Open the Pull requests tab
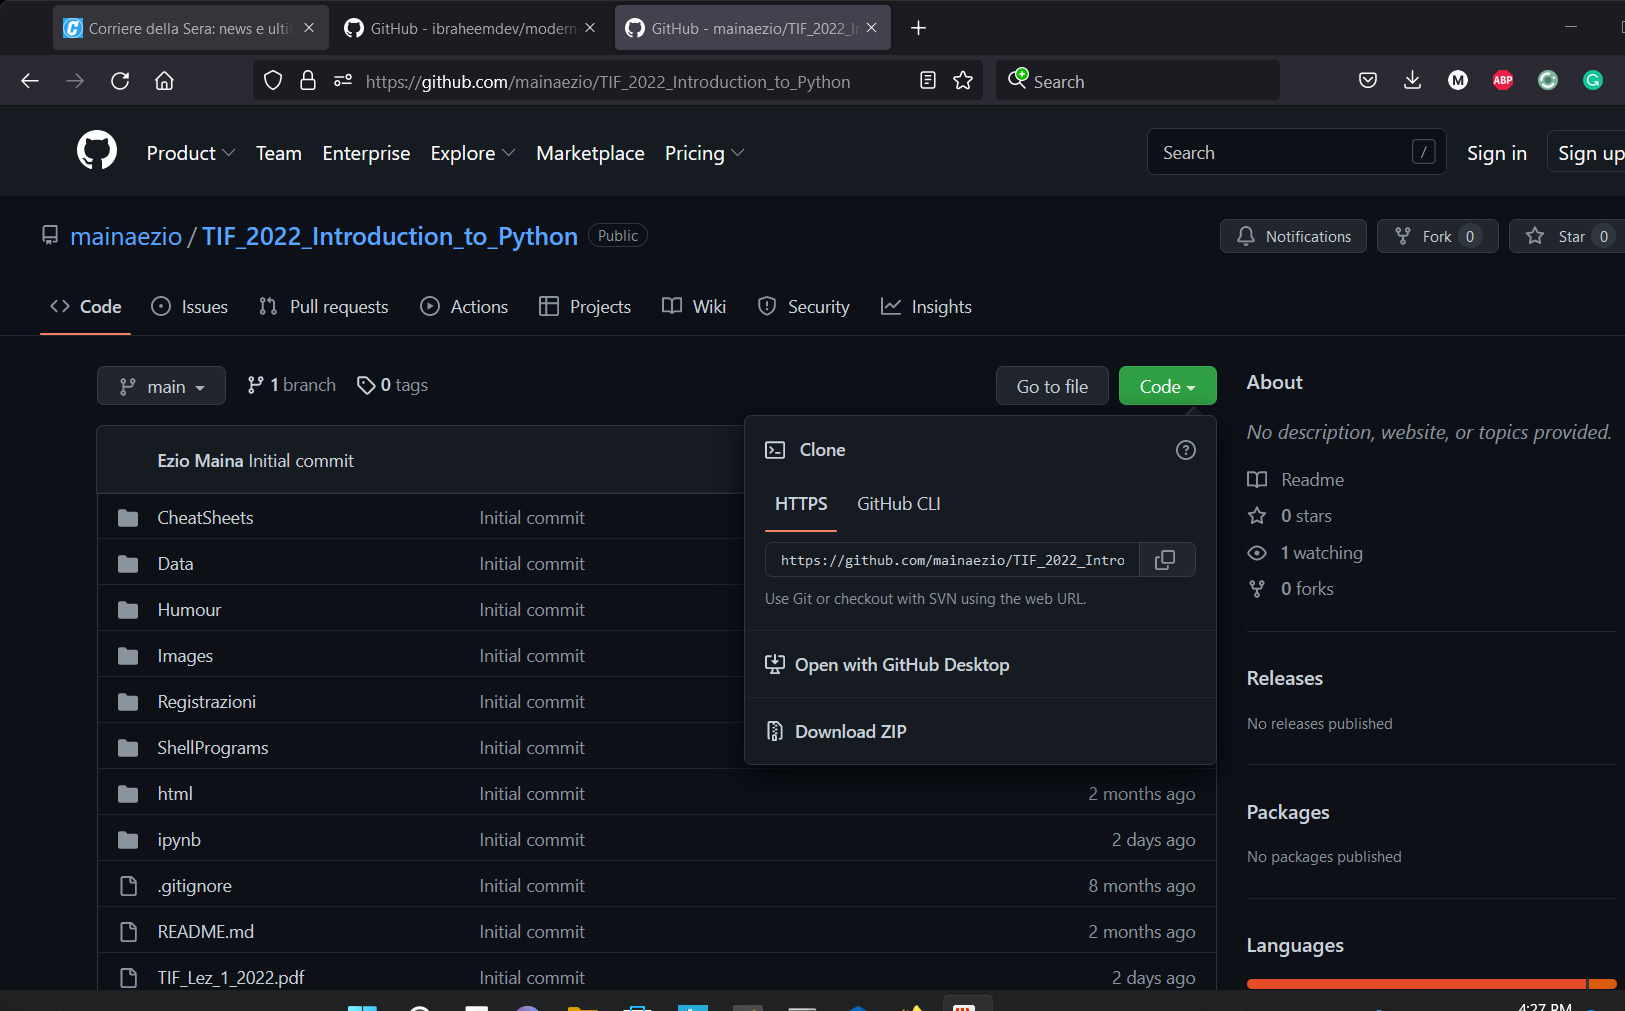Viewport: 1625px width, 1011px height. coord(323,307)
